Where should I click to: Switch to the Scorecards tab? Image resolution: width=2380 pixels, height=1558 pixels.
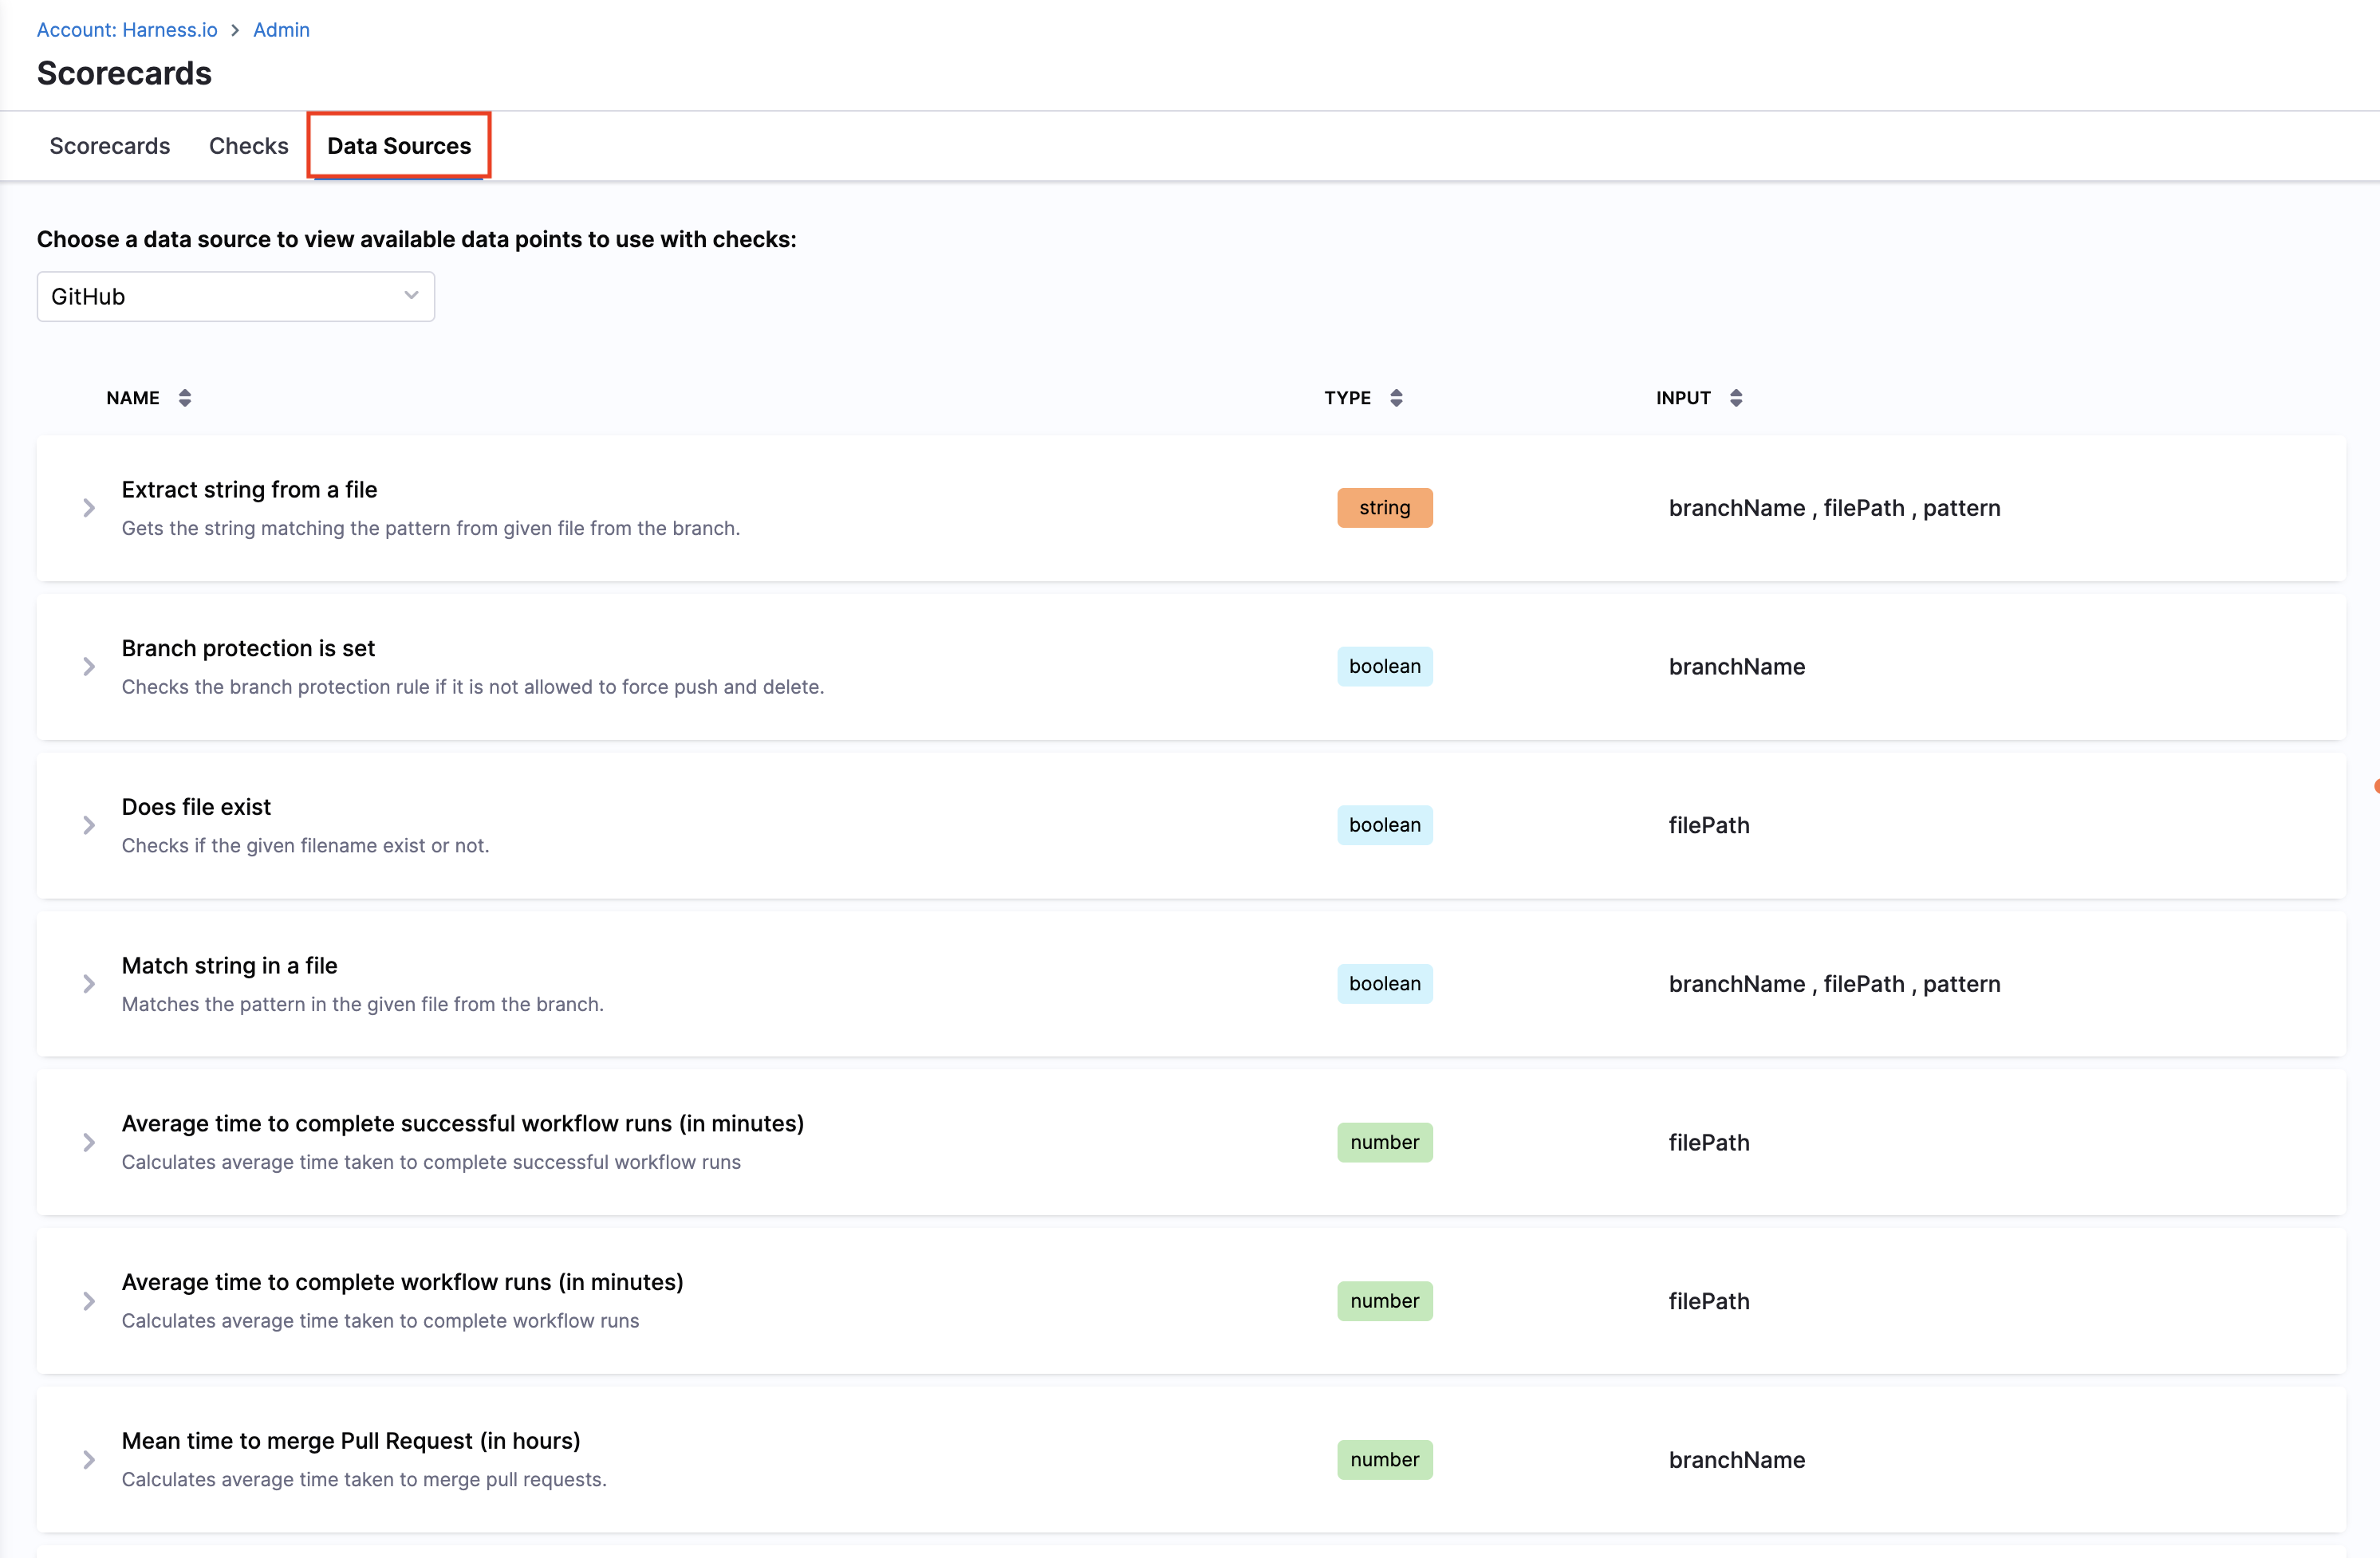[110, 146]
